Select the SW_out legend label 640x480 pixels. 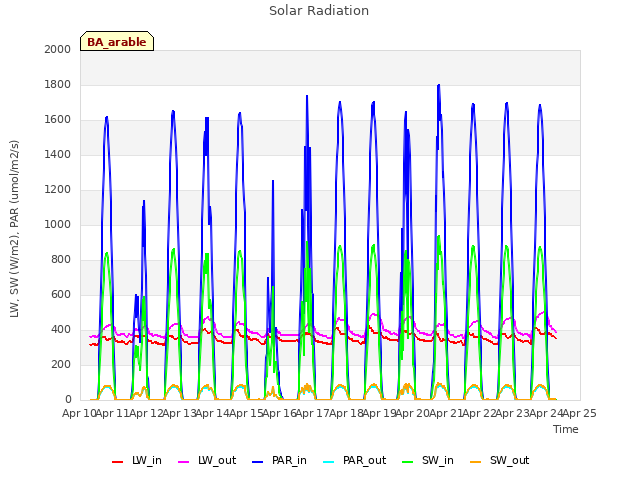pyautogui.click(x=509, y=460)
